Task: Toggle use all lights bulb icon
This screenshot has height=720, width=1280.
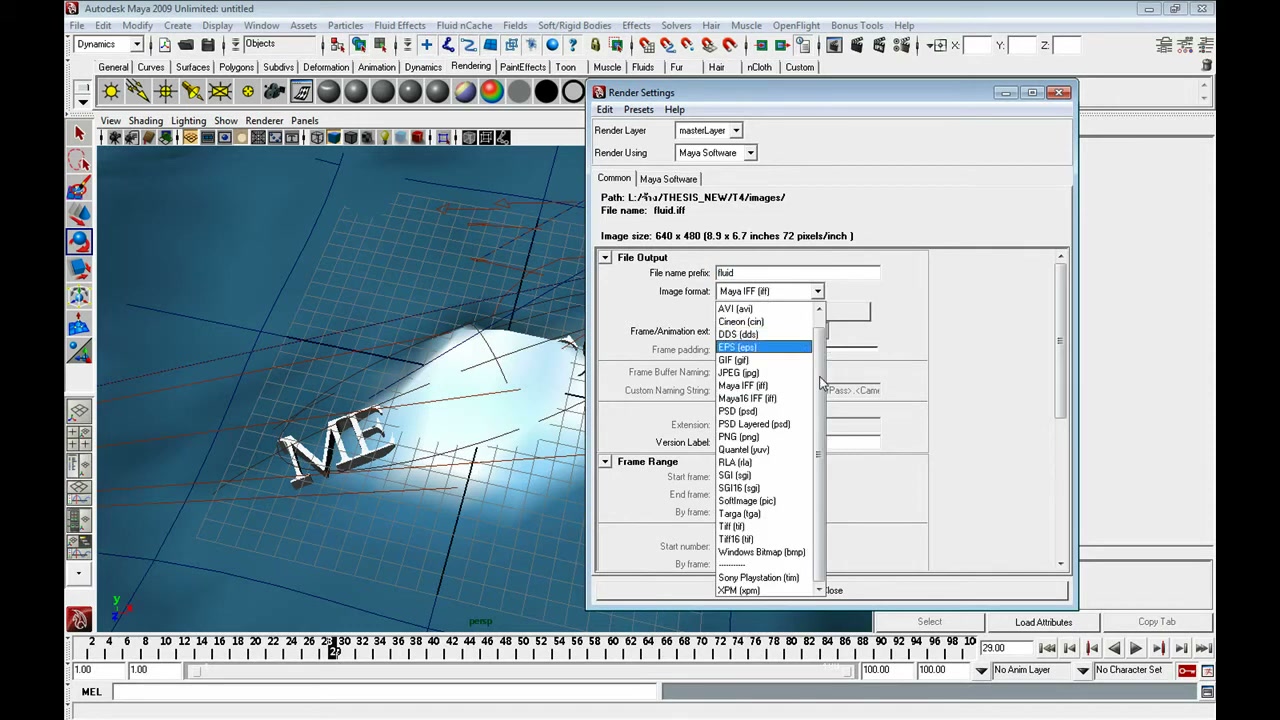Action: 383,137
